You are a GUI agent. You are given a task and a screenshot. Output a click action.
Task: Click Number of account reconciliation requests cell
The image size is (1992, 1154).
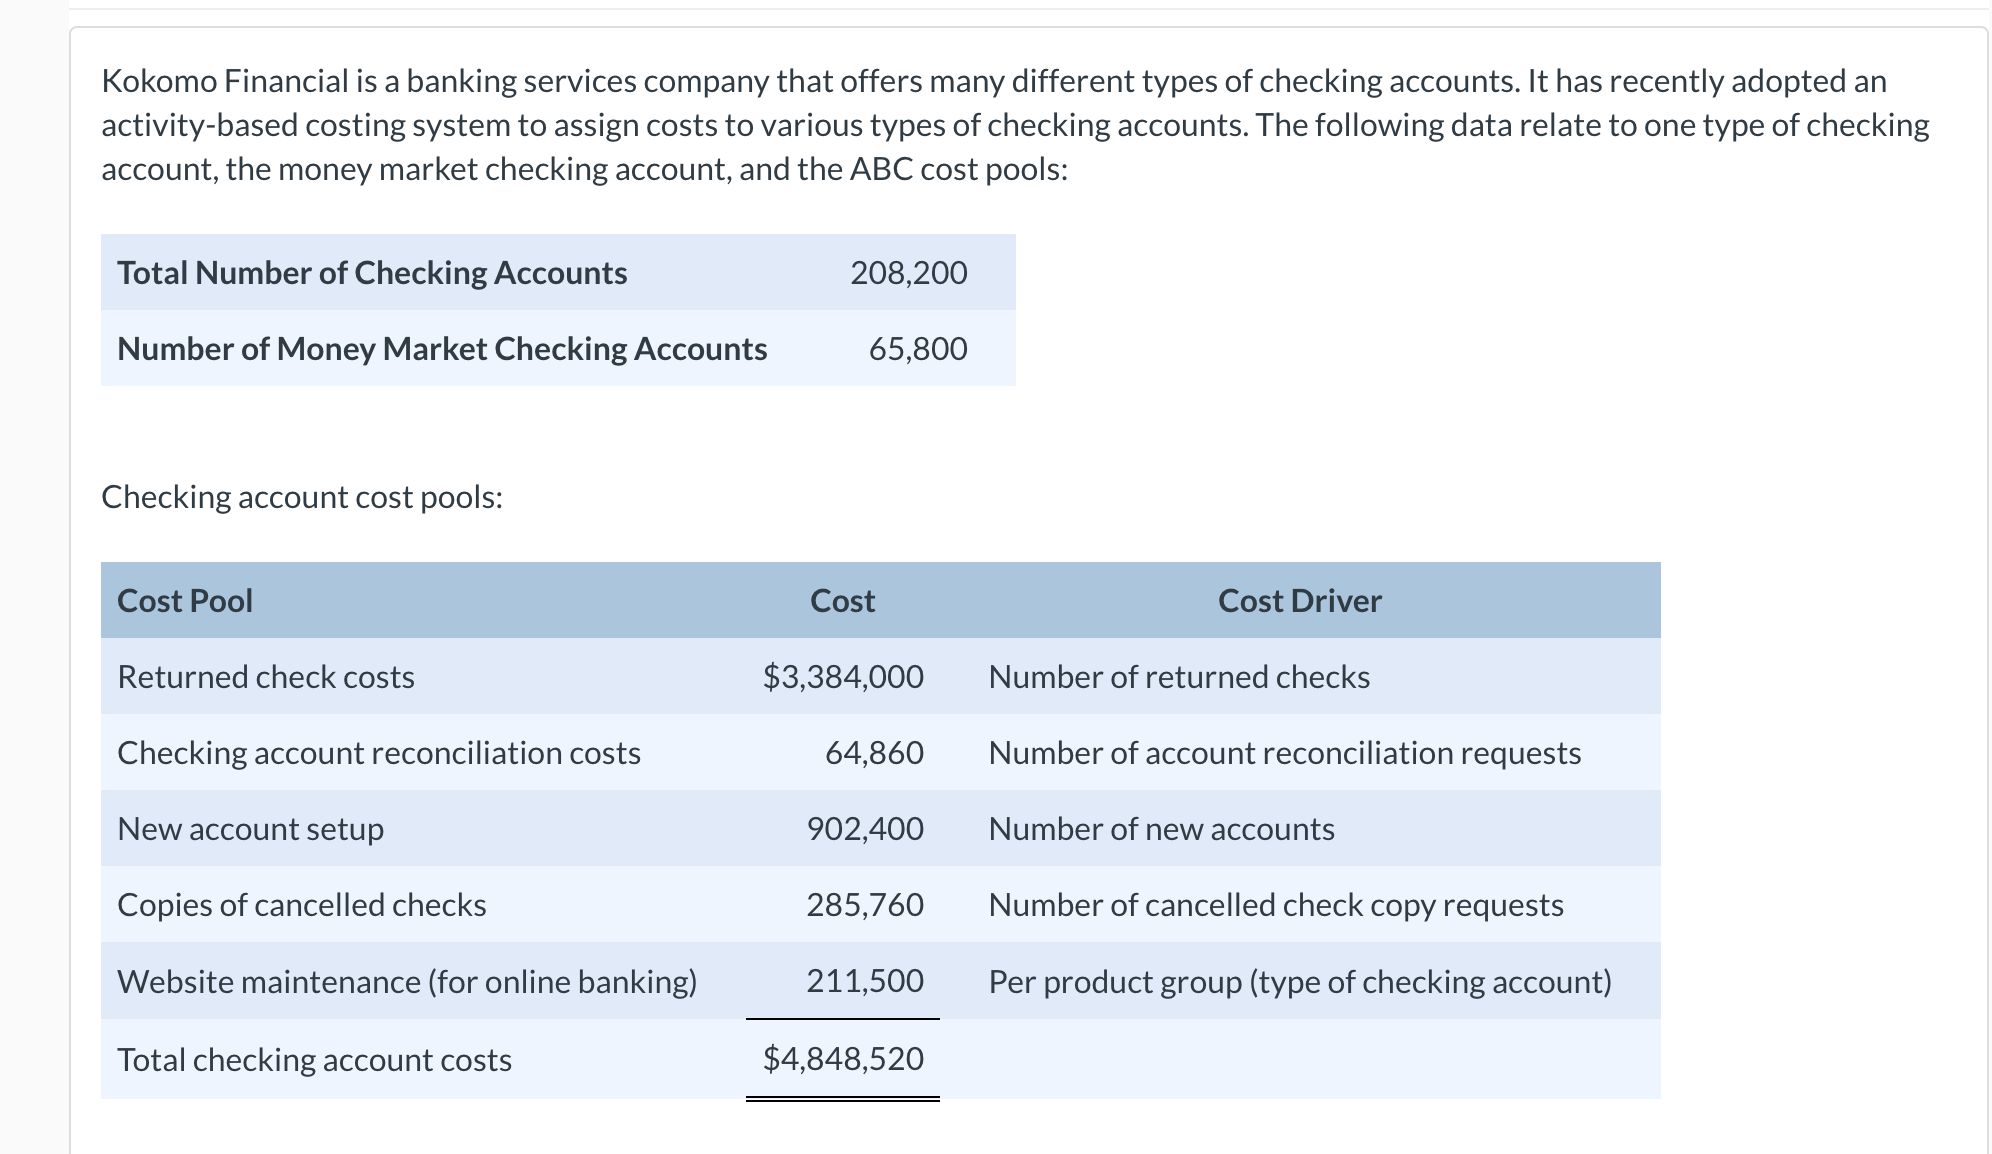[1285, 753]
